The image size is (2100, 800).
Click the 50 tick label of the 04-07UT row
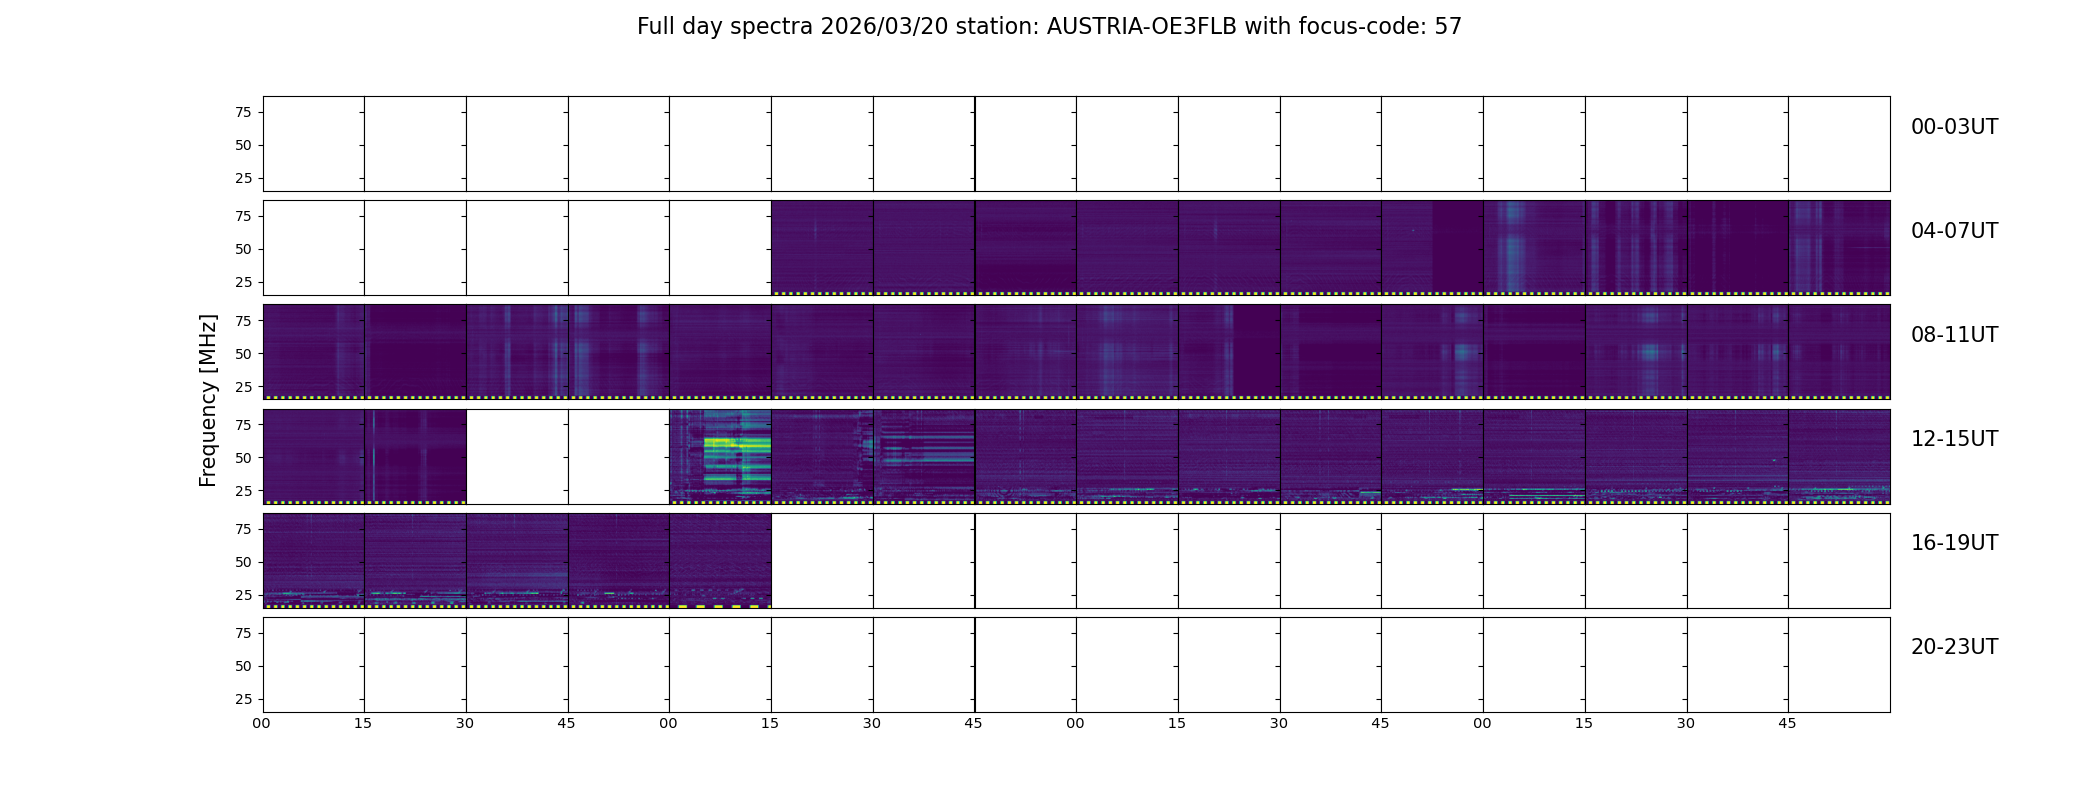pos(243,249)
